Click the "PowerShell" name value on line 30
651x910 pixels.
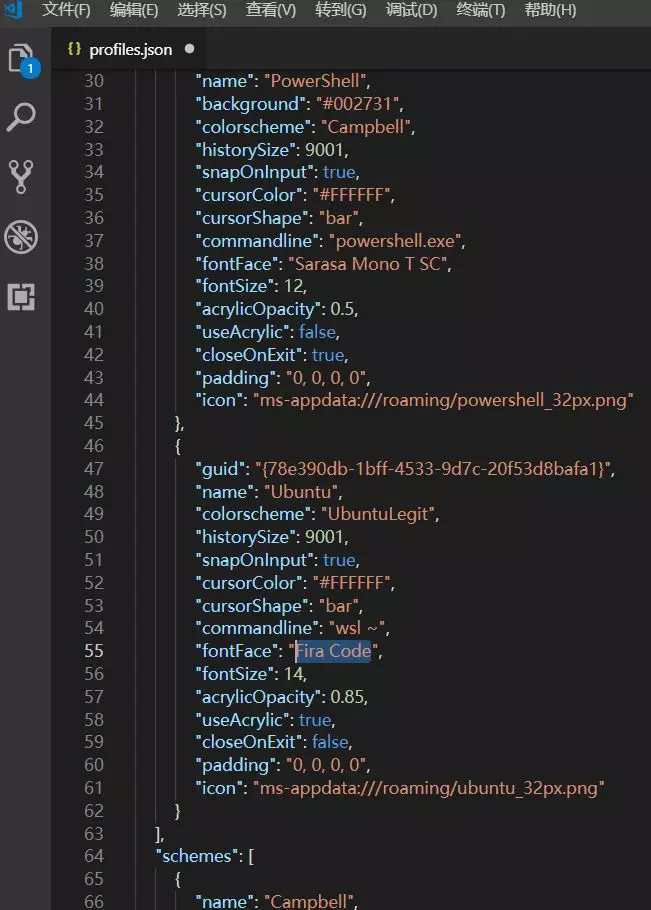tap(316, 81)
